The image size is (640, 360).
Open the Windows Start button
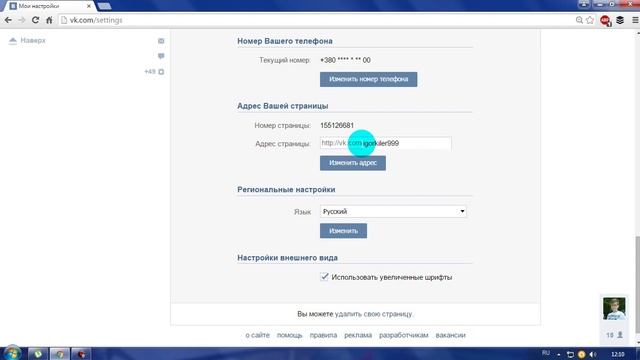[x=12, y=353]
